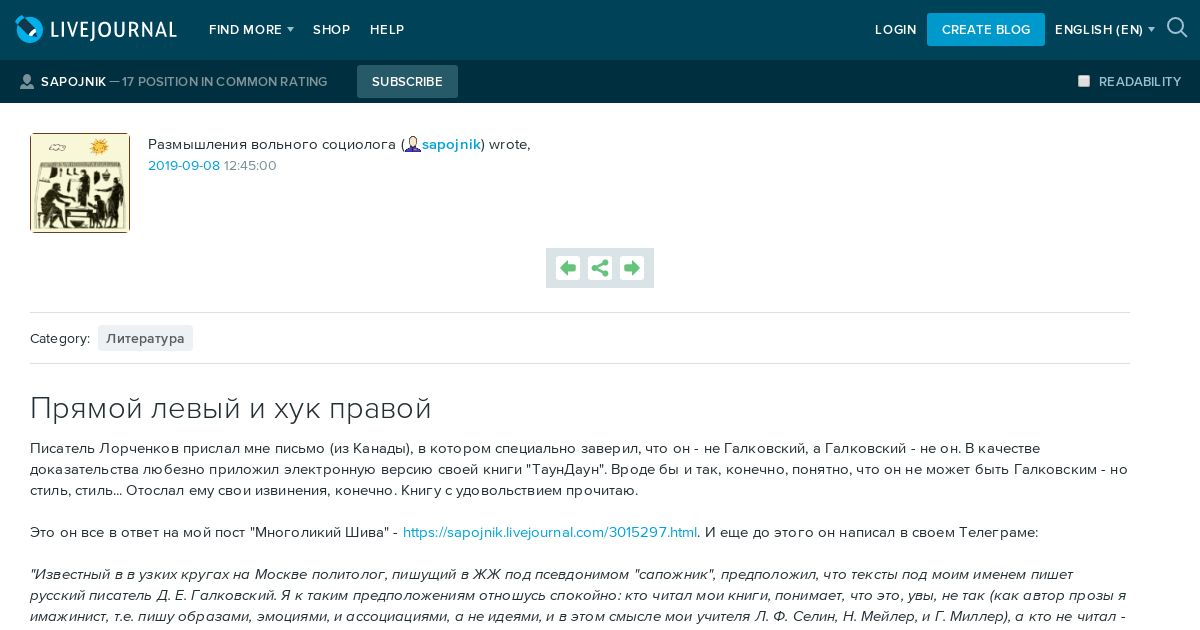This screenshot has width=1200, height=630.
Task: Open the search magnifier icon
Action: click(x=1177, y=28)
